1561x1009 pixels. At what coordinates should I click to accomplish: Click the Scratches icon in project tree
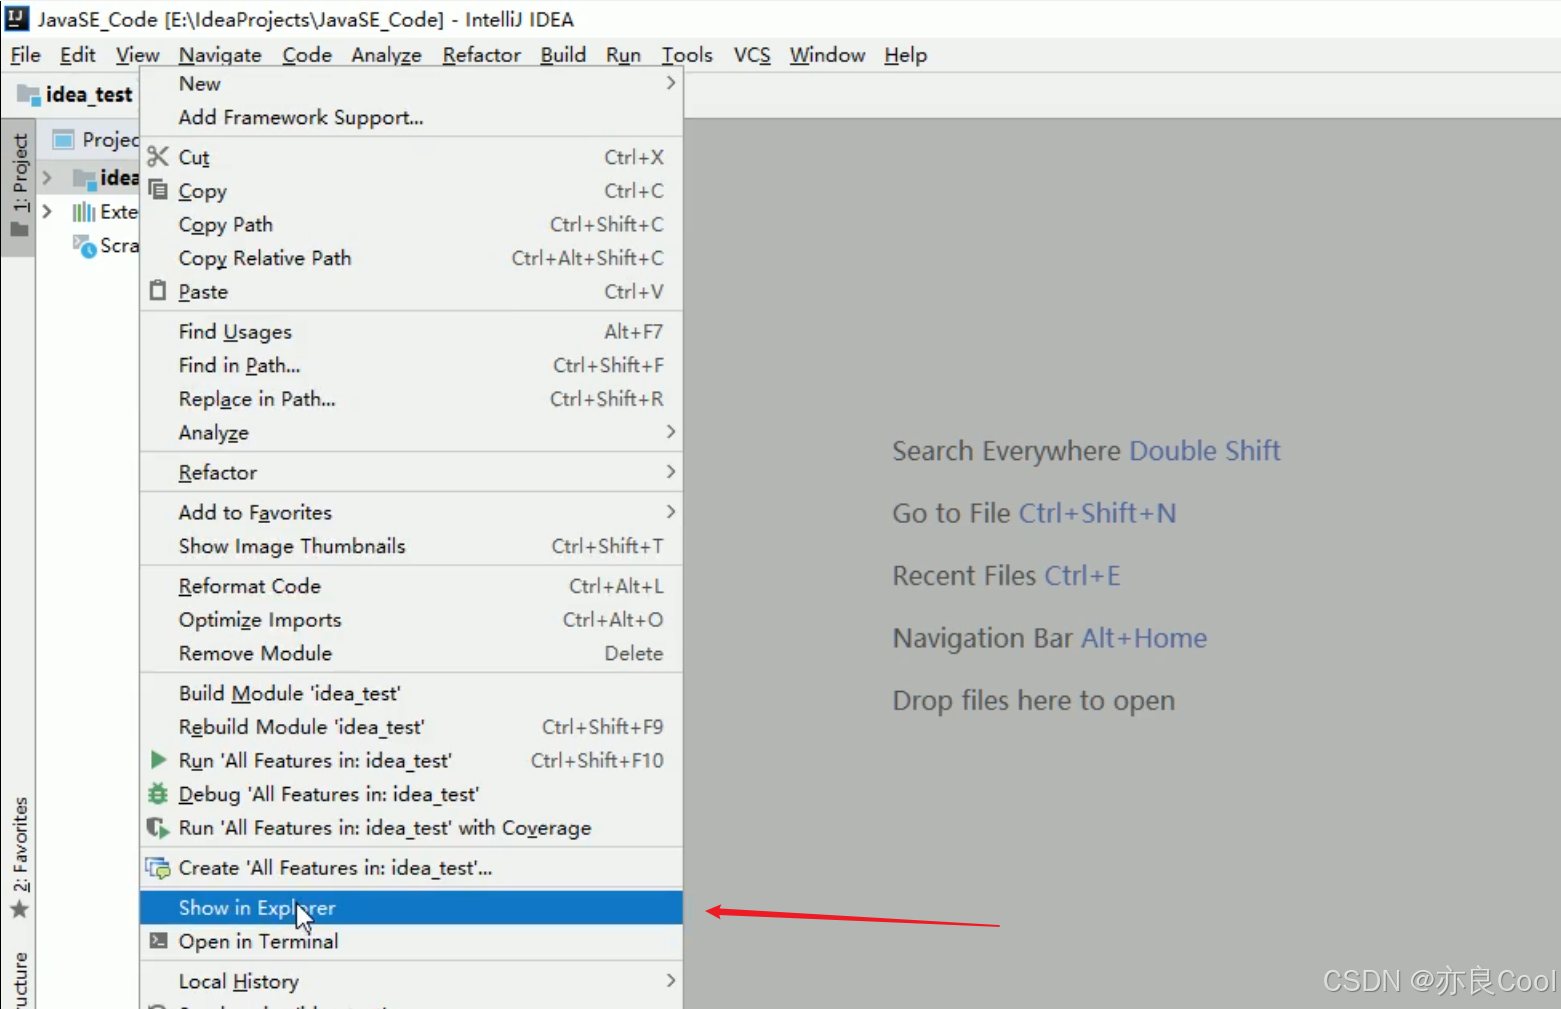coord(85,245)
